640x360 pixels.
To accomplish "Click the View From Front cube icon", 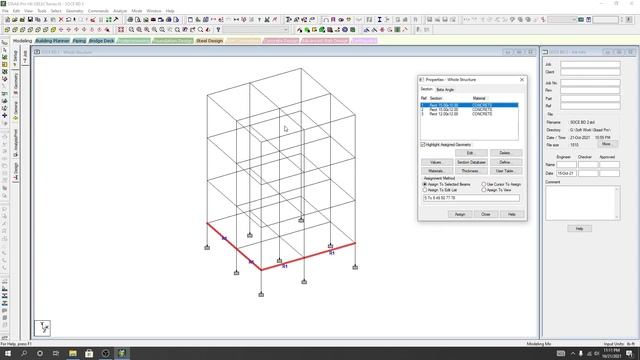I will (x=7, y=30).
